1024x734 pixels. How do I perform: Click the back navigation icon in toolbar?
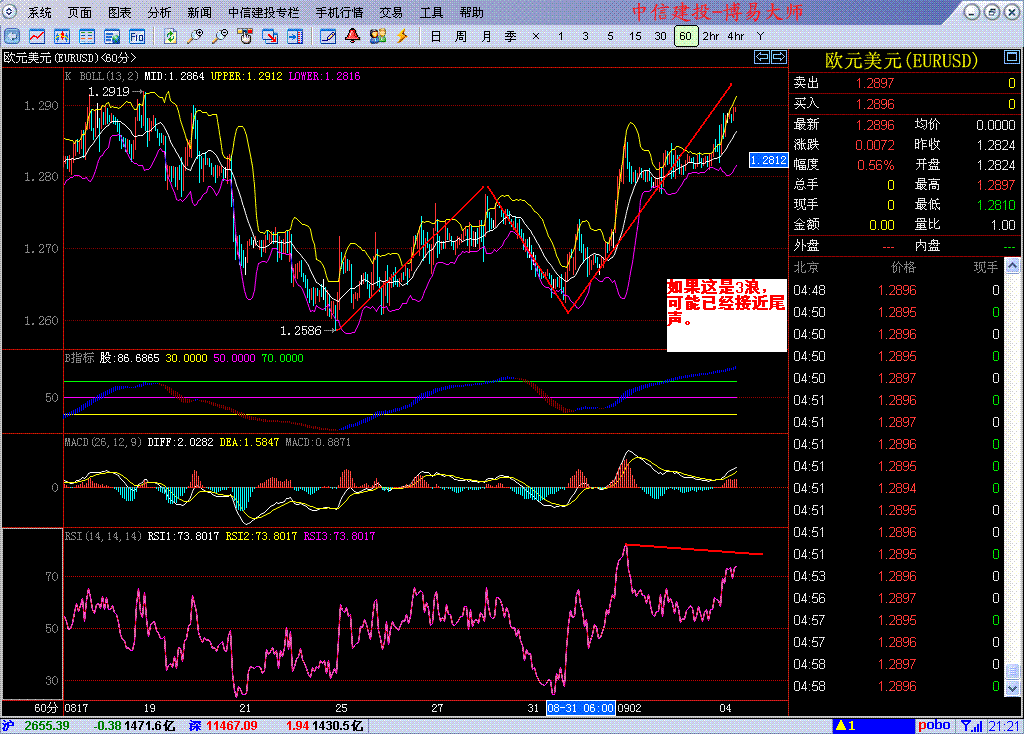pyautogui.click(x=12, y=37)
